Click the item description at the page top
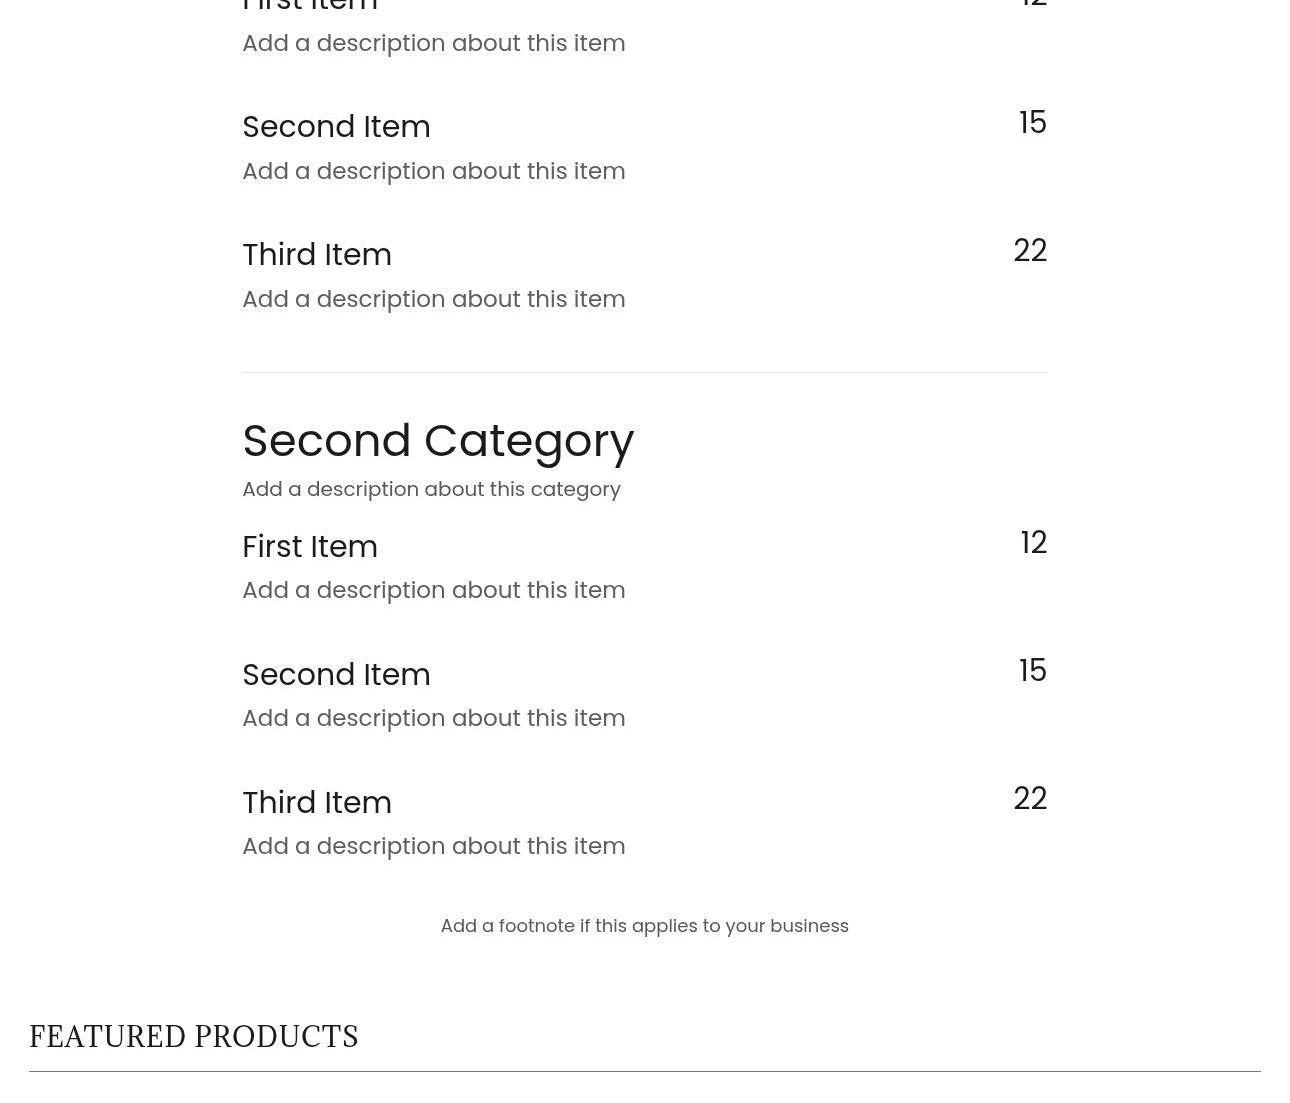This screenshot has height=1103, width=1290. click(x=433, y=43)
